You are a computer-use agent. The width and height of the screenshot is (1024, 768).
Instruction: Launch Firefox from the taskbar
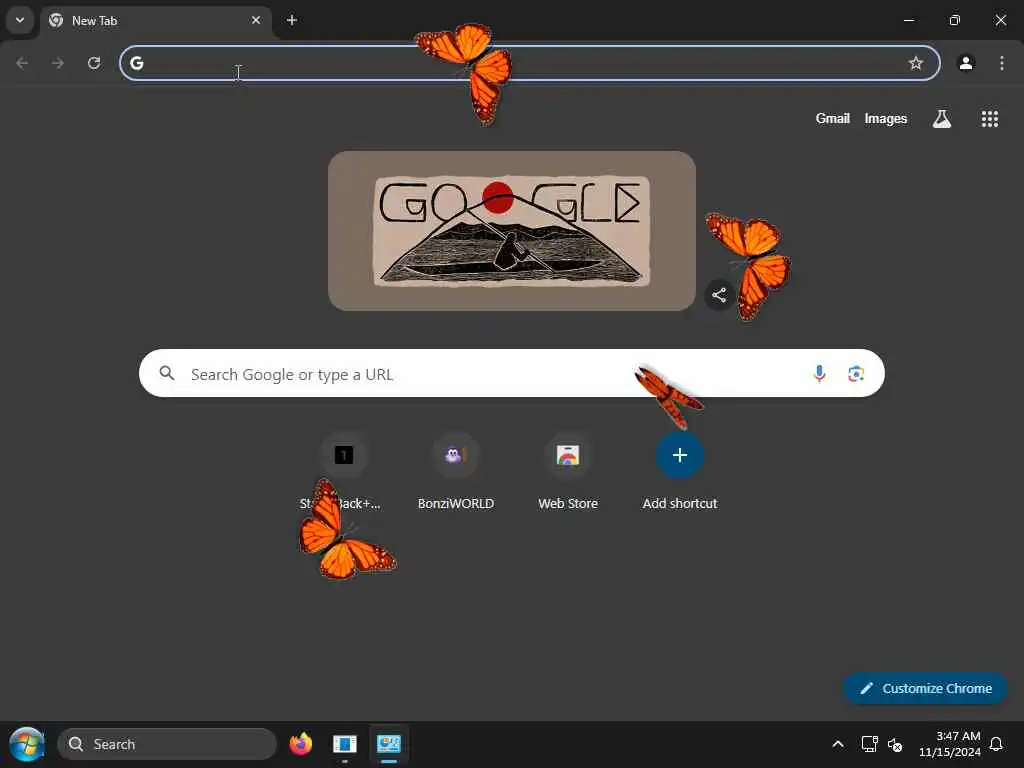click(301, 744)
